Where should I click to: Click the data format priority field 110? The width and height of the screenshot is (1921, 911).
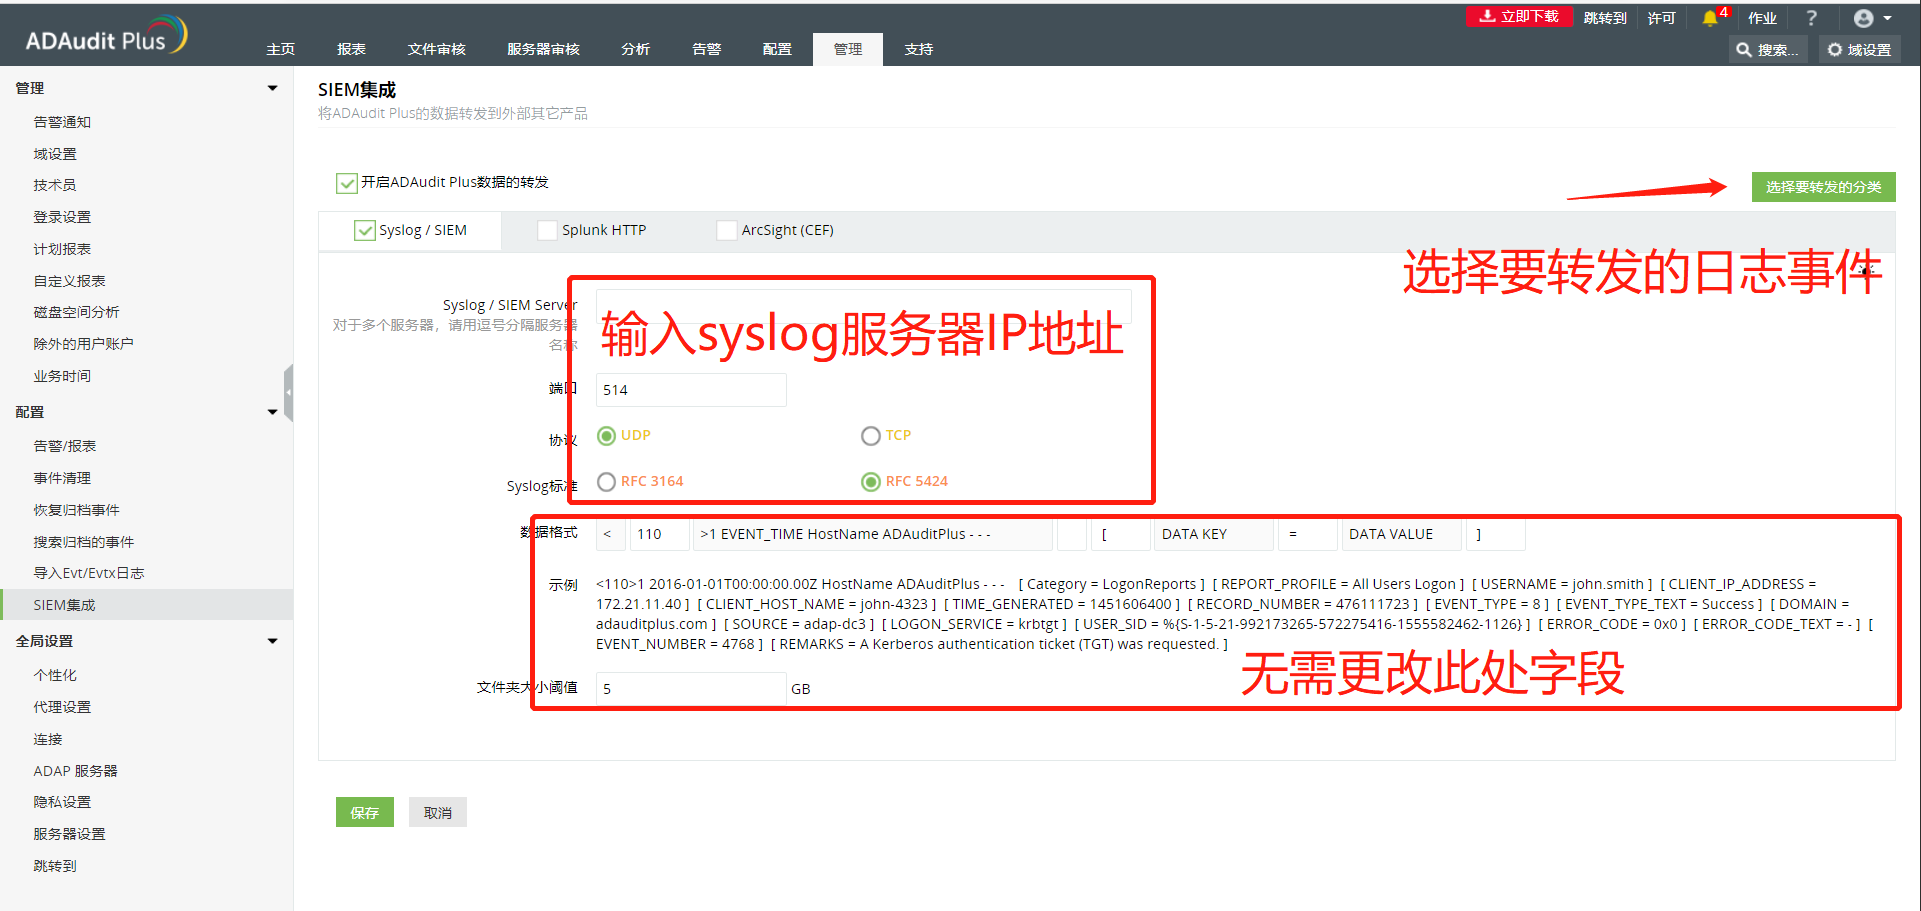659,534
